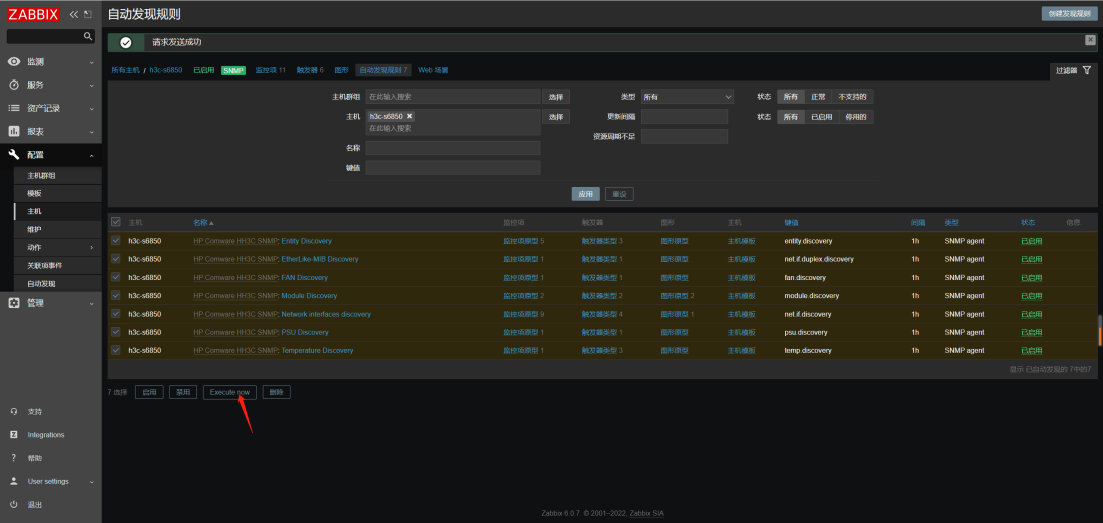Expand the 动作 submenu

pyautogui.click(x=91, y=248)
